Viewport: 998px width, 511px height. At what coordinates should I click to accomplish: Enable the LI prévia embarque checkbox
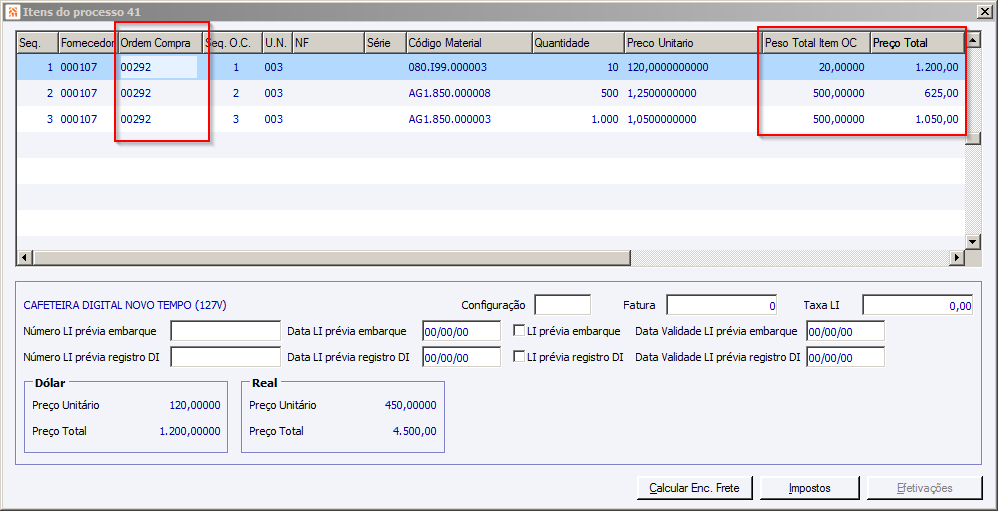tap(519, 331)
